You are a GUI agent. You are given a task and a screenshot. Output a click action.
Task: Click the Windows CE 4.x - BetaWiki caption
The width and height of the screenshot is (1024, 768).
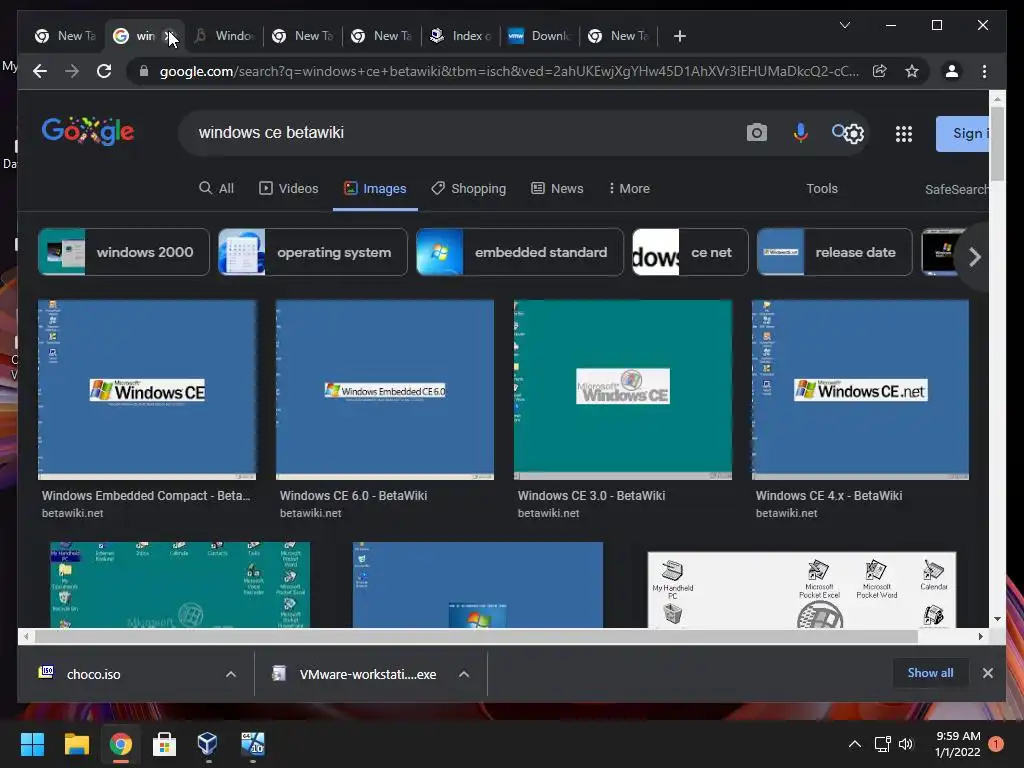[x=829, y=496]
